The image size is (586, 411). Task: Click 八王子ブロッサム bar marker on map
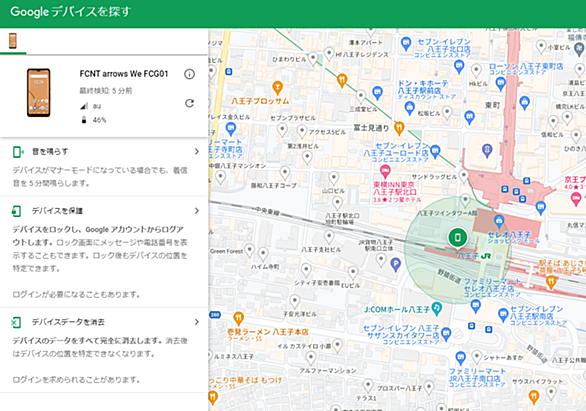(277, 88)
